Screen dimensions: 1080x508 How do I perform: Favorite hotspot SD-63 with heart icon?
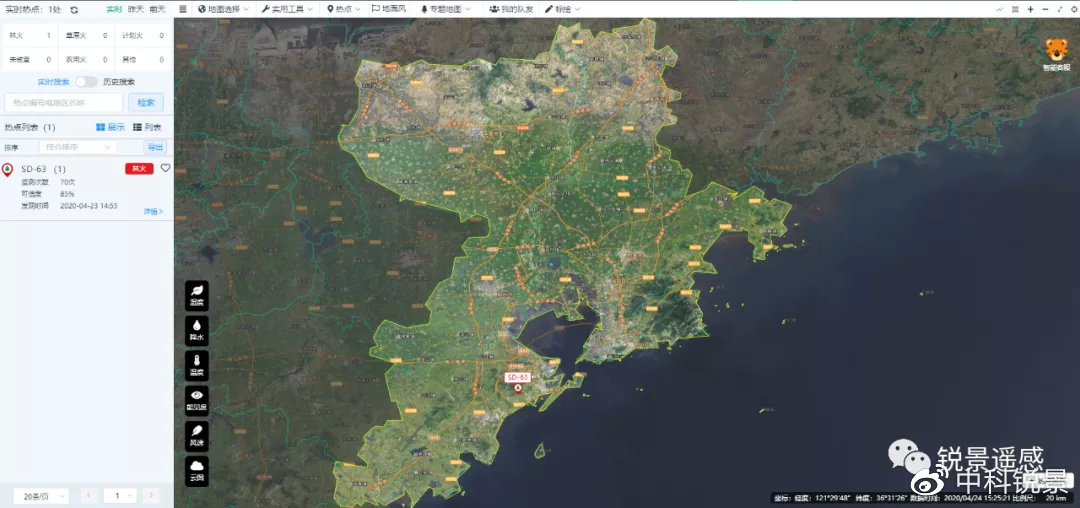click(166, 168)
